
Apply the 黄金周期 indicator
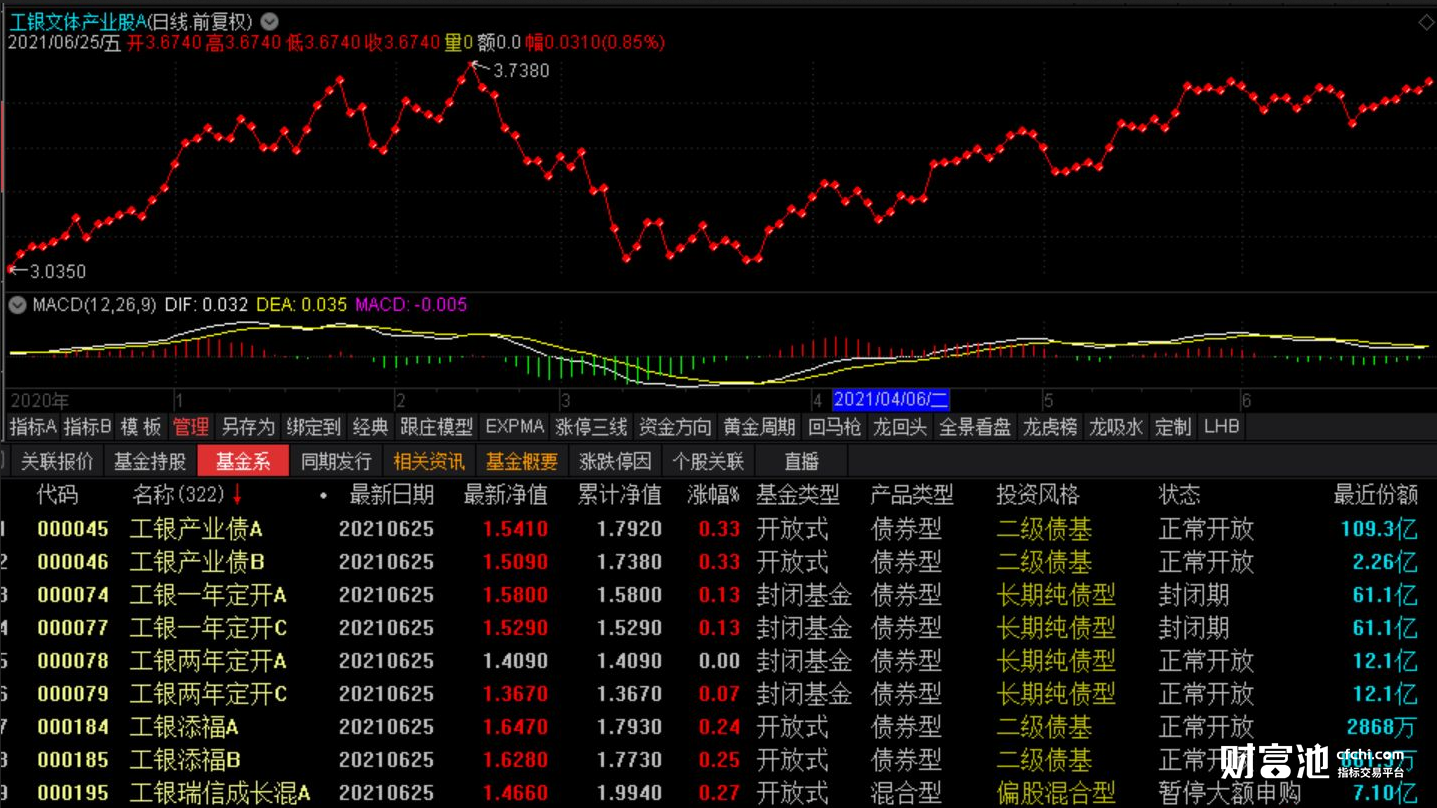[x=760, y=427]
